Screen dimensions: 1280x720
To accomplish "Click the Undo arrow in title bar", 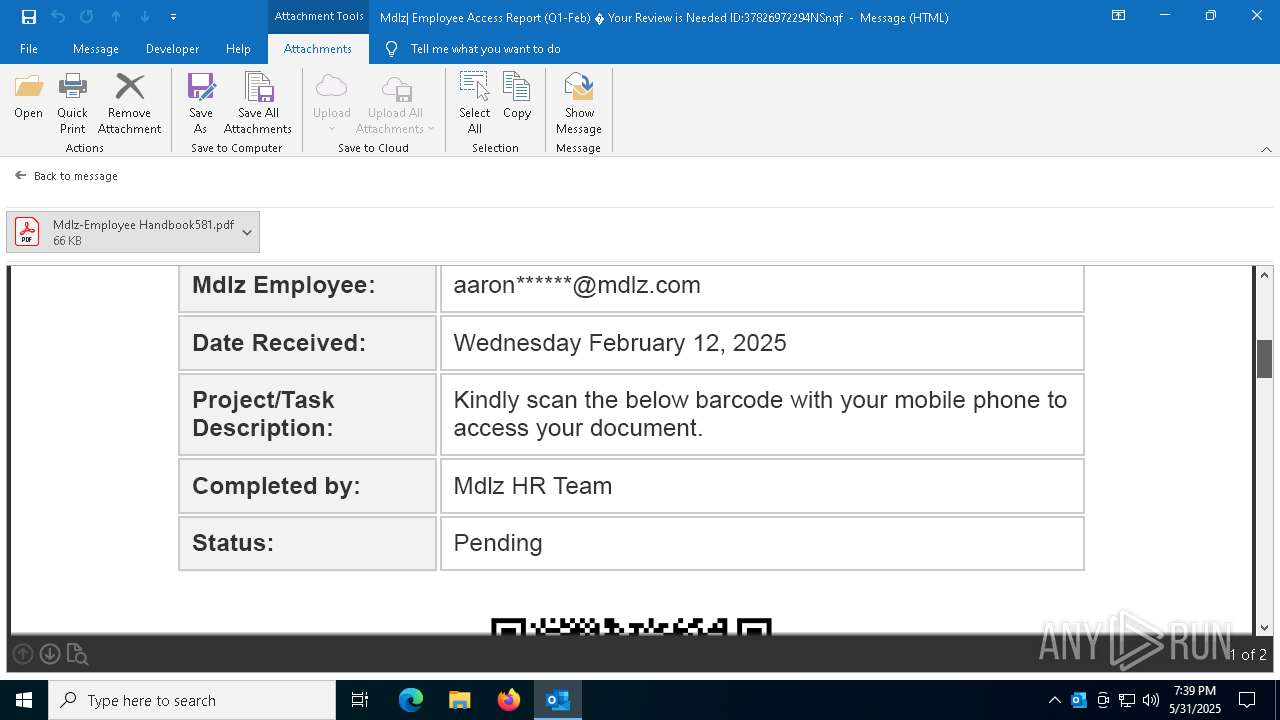I will pos(58,17).
